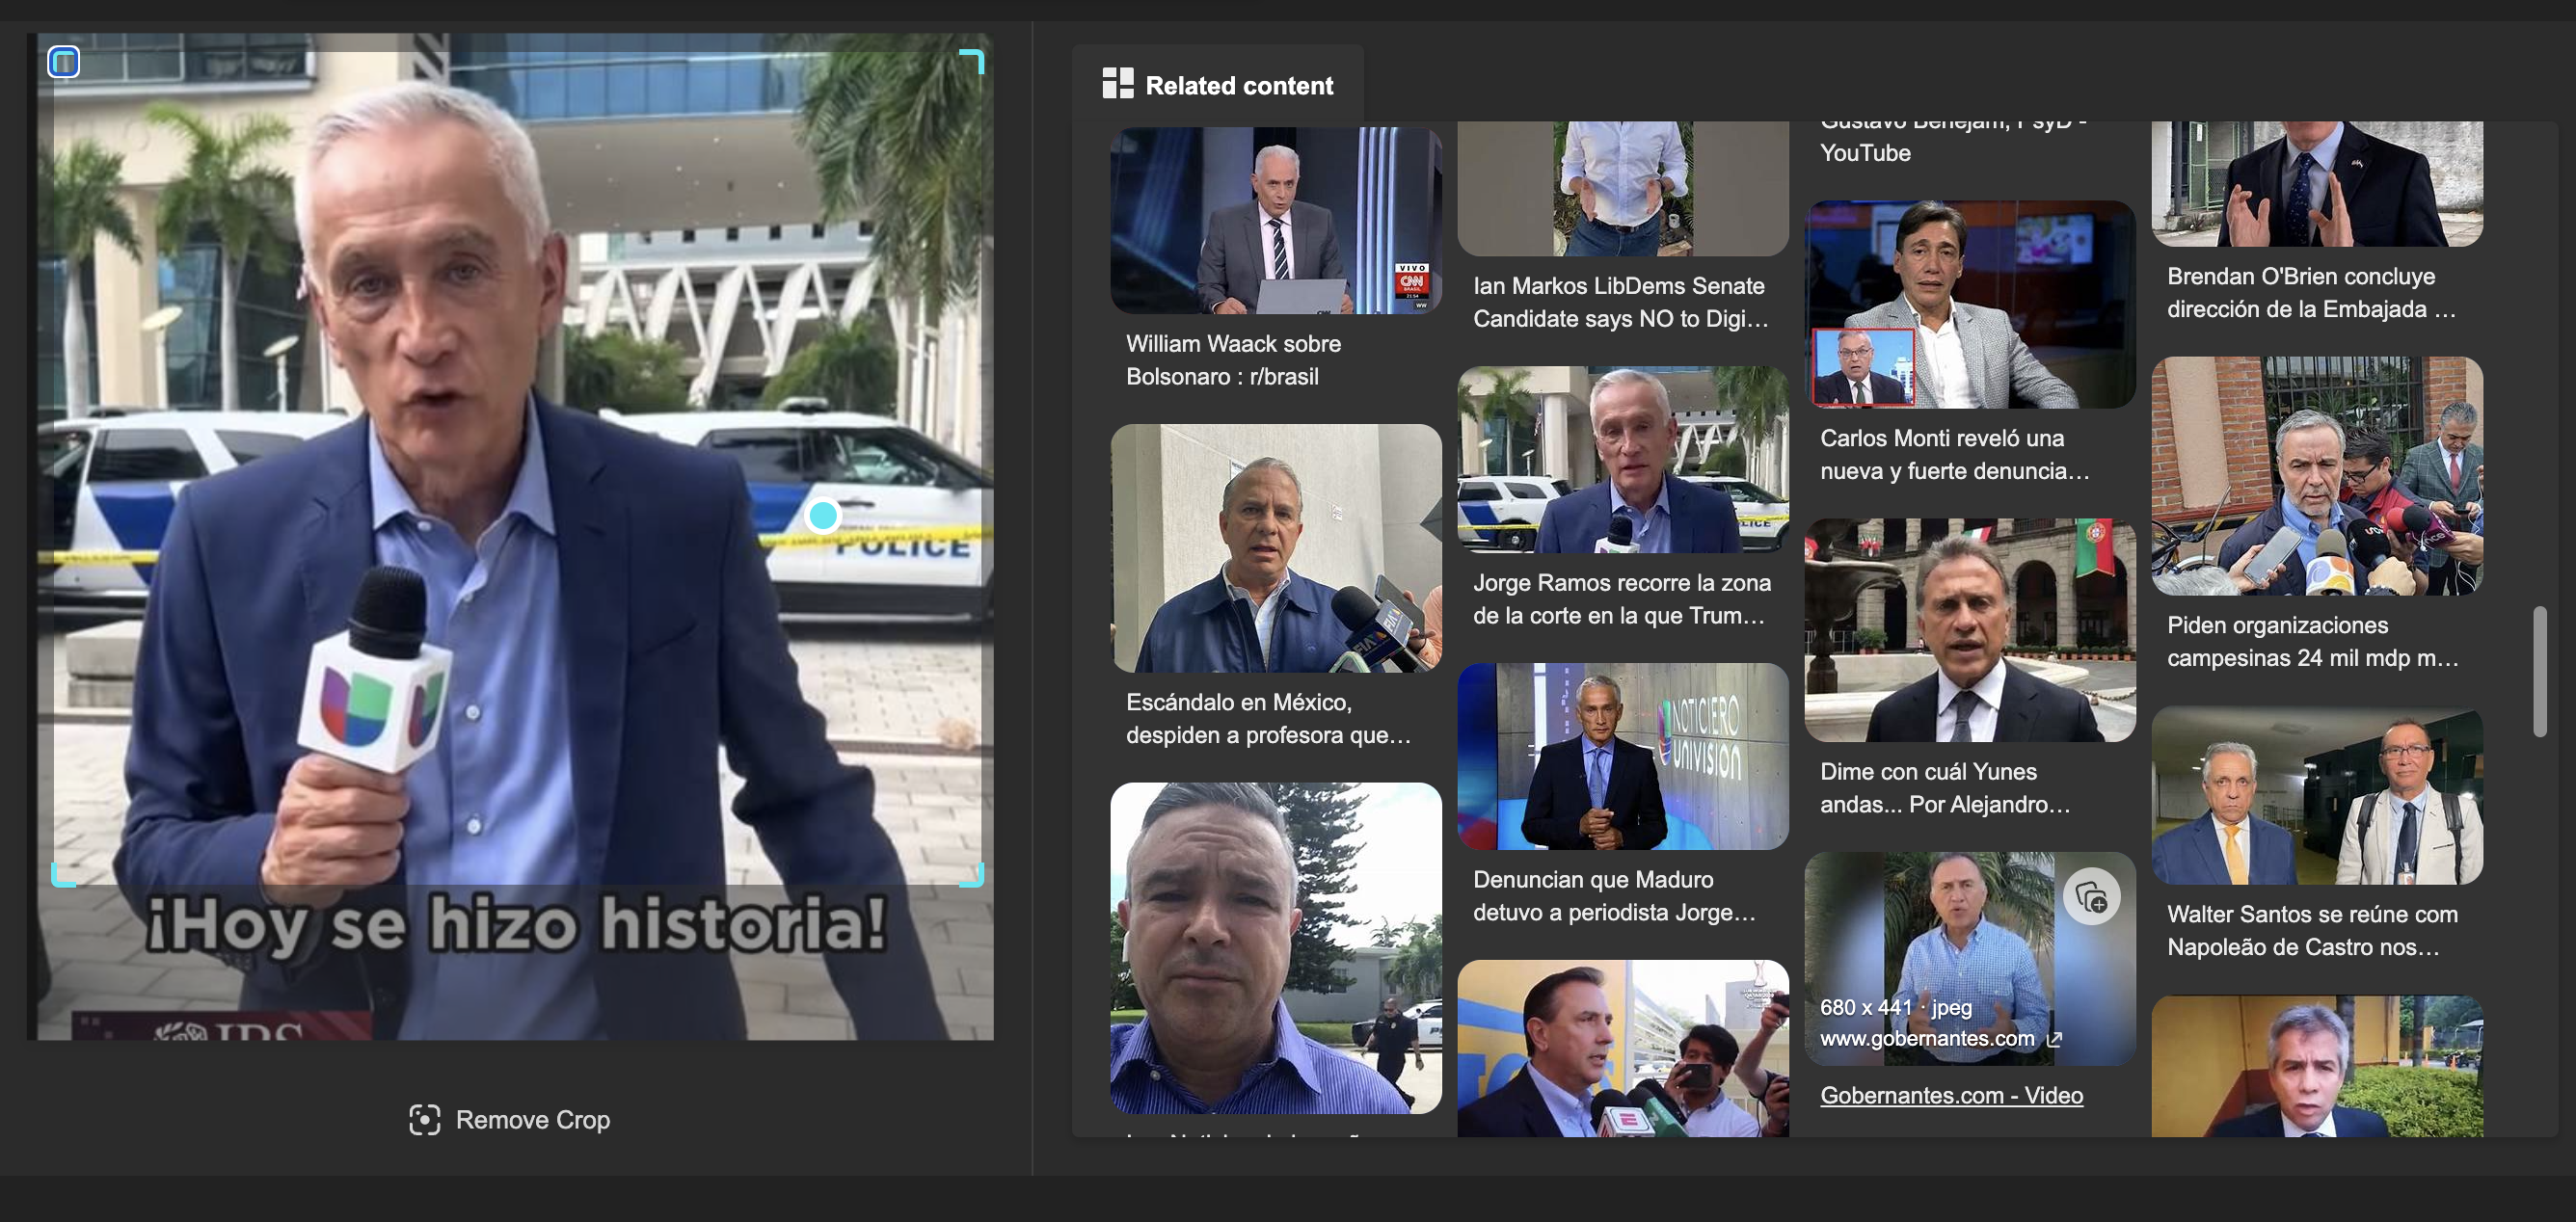Open 'Piden organizaciones campesinas 24 mil mdp' title
Screen dimensions: 2576x1222
click(2312, 642)
